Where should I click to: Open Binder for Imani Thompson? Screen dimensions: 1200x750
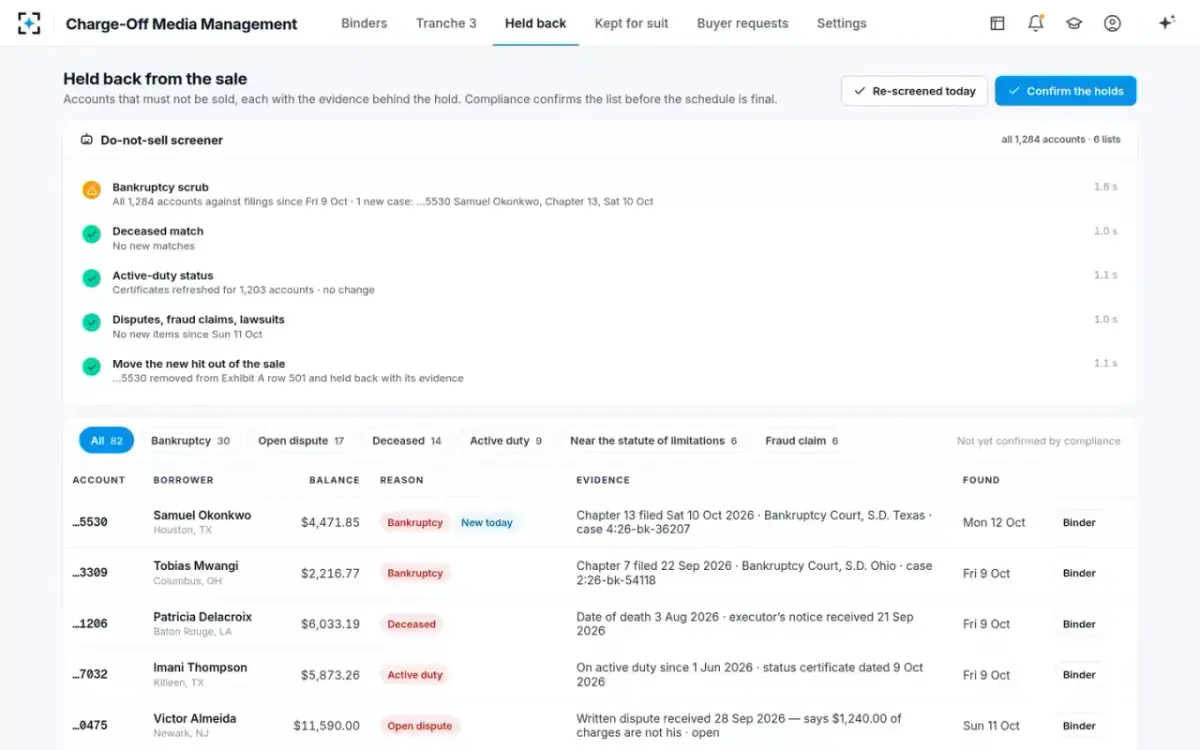click(1079, 675)
